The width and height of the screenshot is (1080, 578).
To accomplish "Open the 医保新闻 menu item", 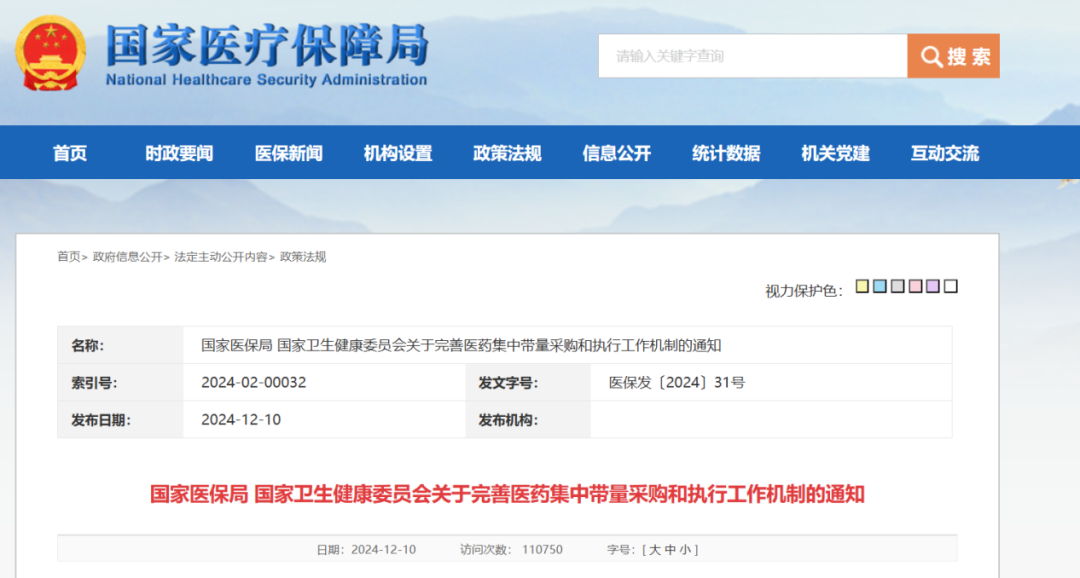I will (x=289, y=153).
